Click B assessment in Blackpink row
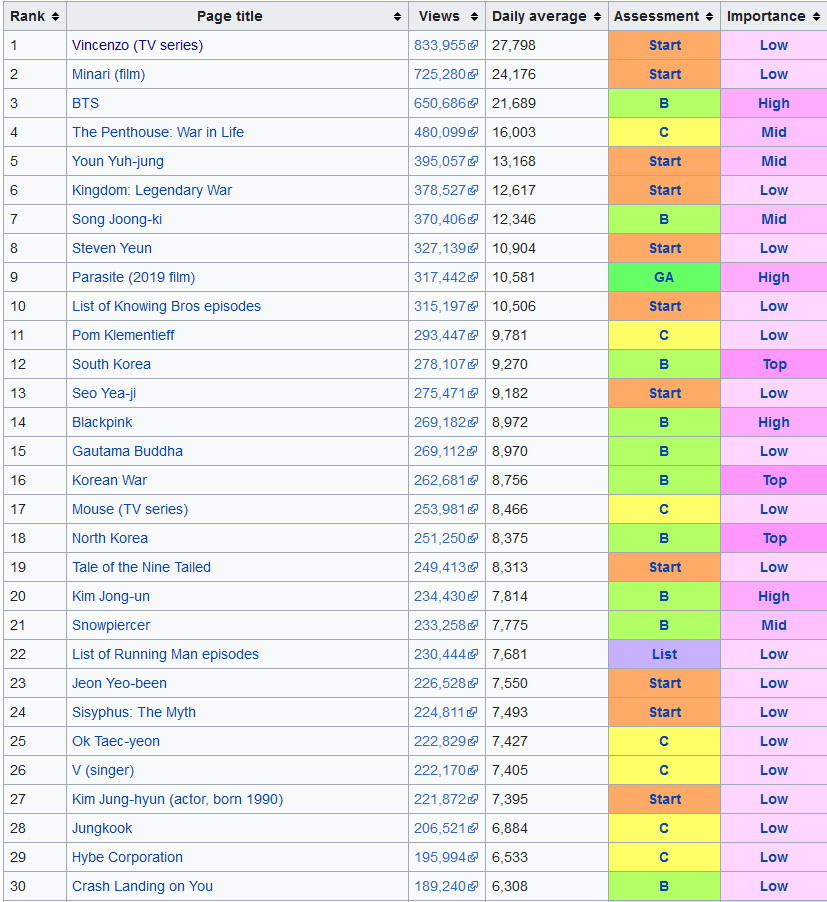The height and width of the screenshot is (902, 827). coord(664,422)
